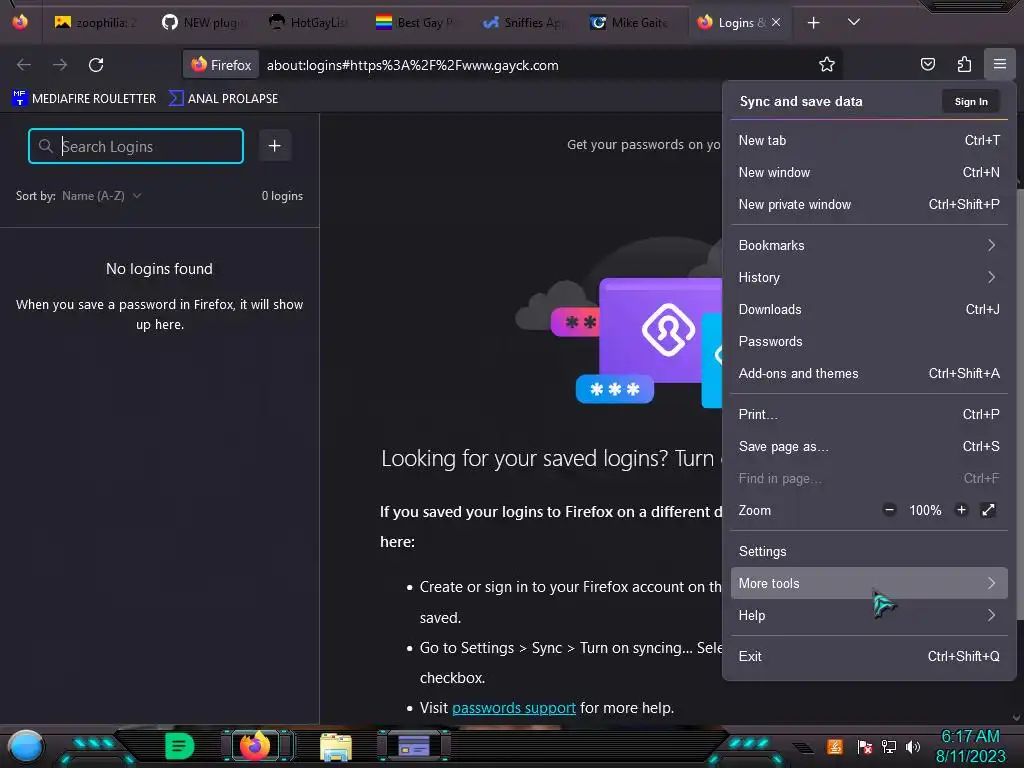The height and width of the screenshot is (768, 1024).
Task: Choose New window from the menu
Action: click(869, 172)
